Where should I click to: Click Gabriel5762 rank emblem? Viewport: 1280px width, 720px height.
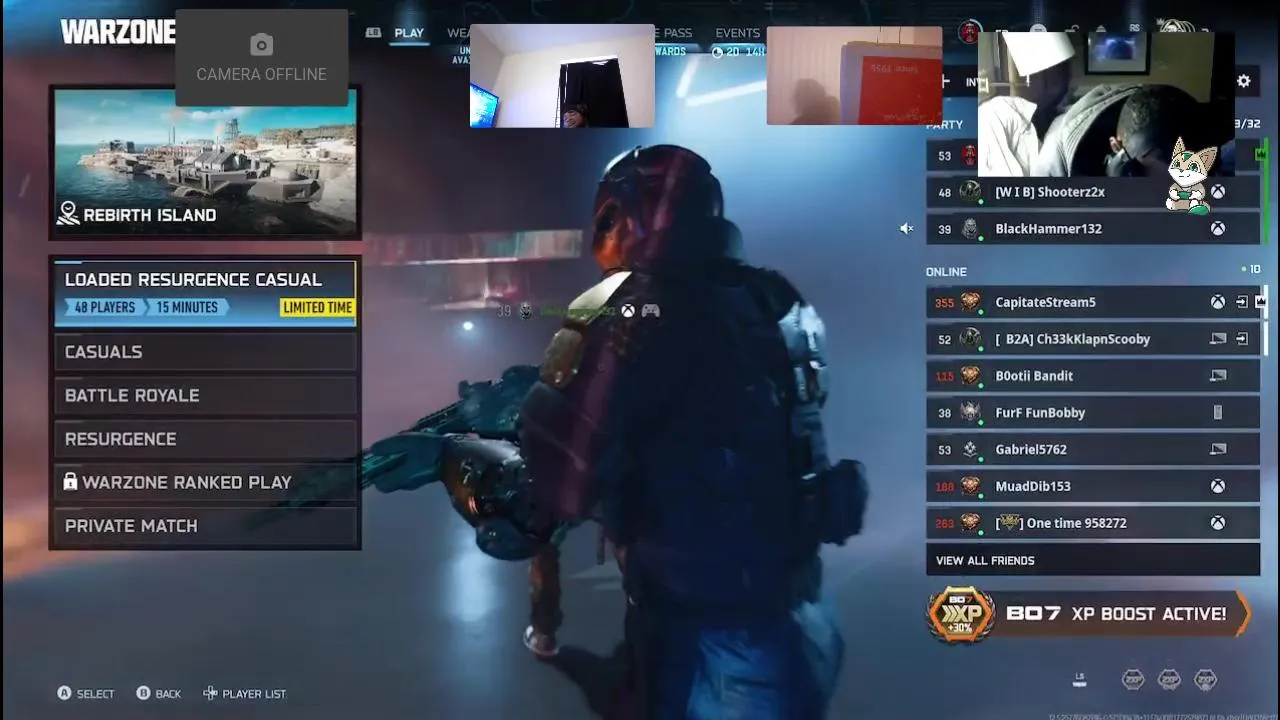[x=970, y=450]
